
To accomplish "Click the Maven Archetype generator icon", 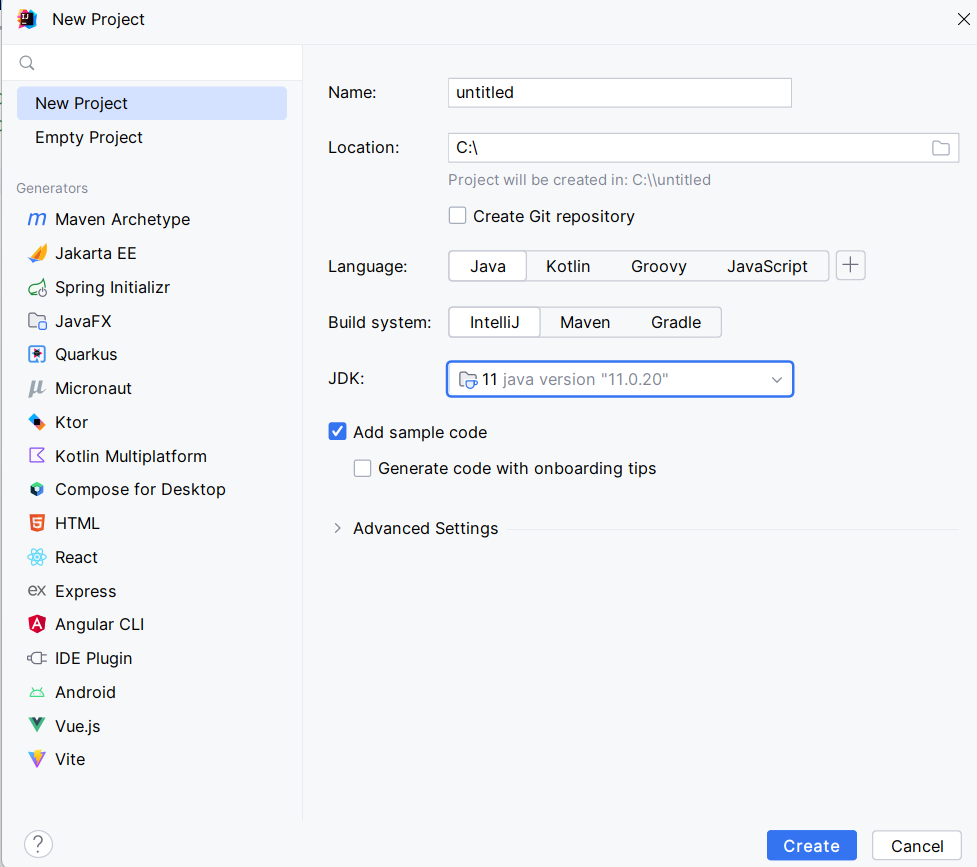I will tap(37, 219).
